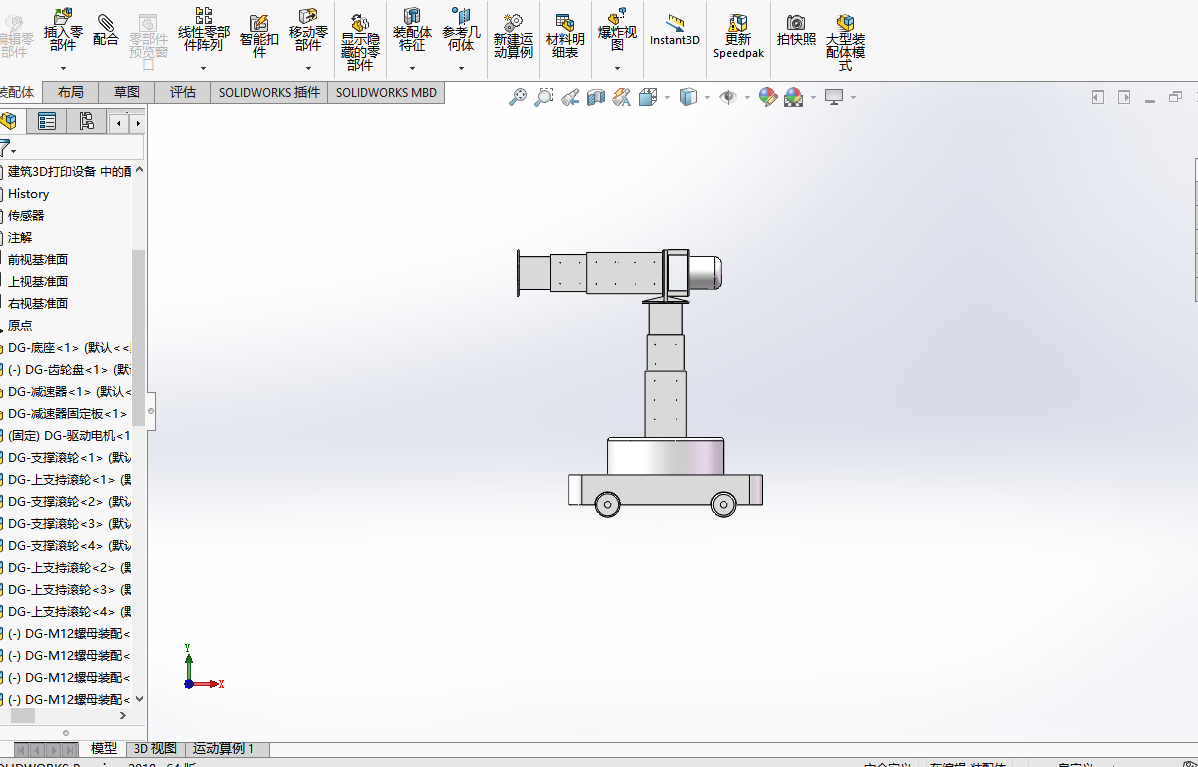Screen dimensions: 1198x767
Task: Open Apply Scene dropdown arrow
Action: click(813, 98)
